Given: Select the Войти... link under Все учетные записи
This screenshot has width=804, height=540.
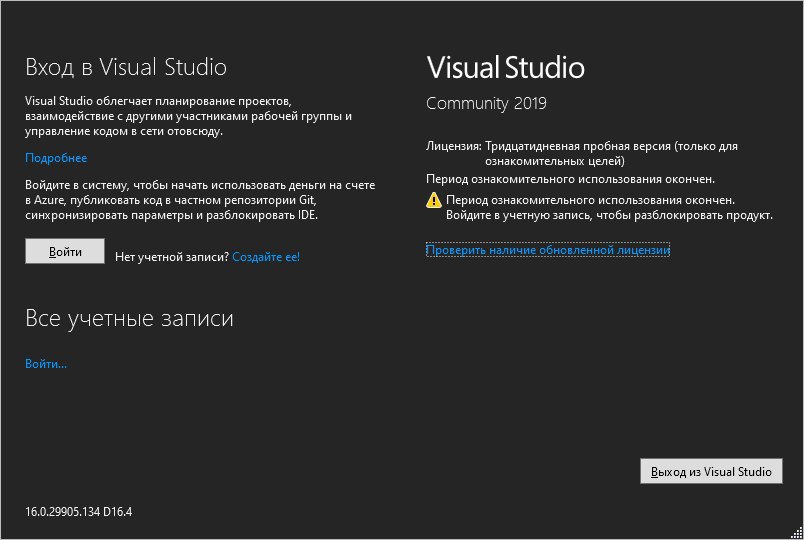Looking at the screenshot, I should (x=46, y=364).
